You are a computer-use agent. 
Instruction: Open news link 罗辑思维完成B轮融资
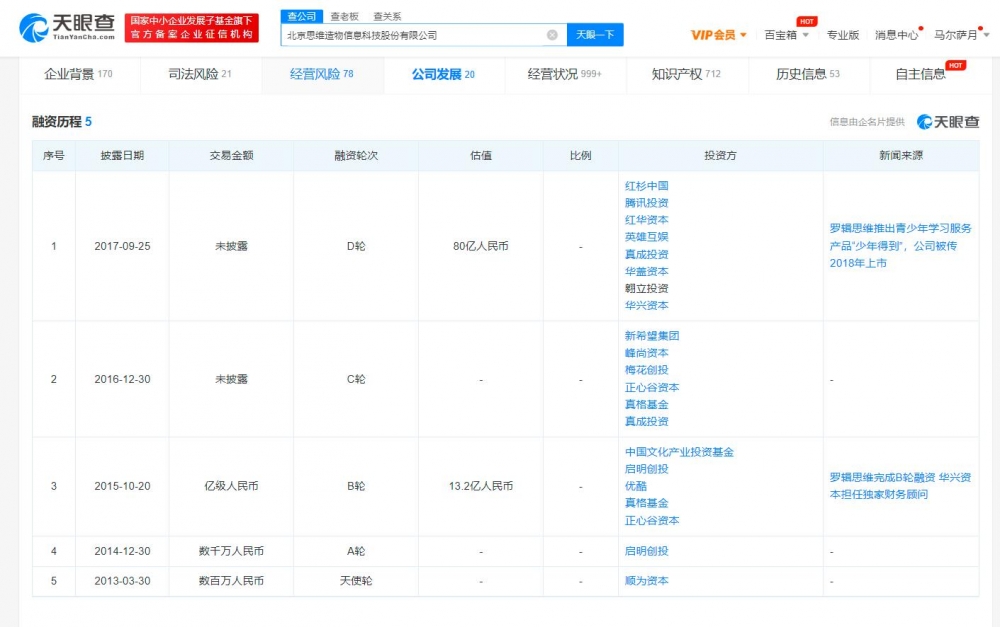point(900,486)
